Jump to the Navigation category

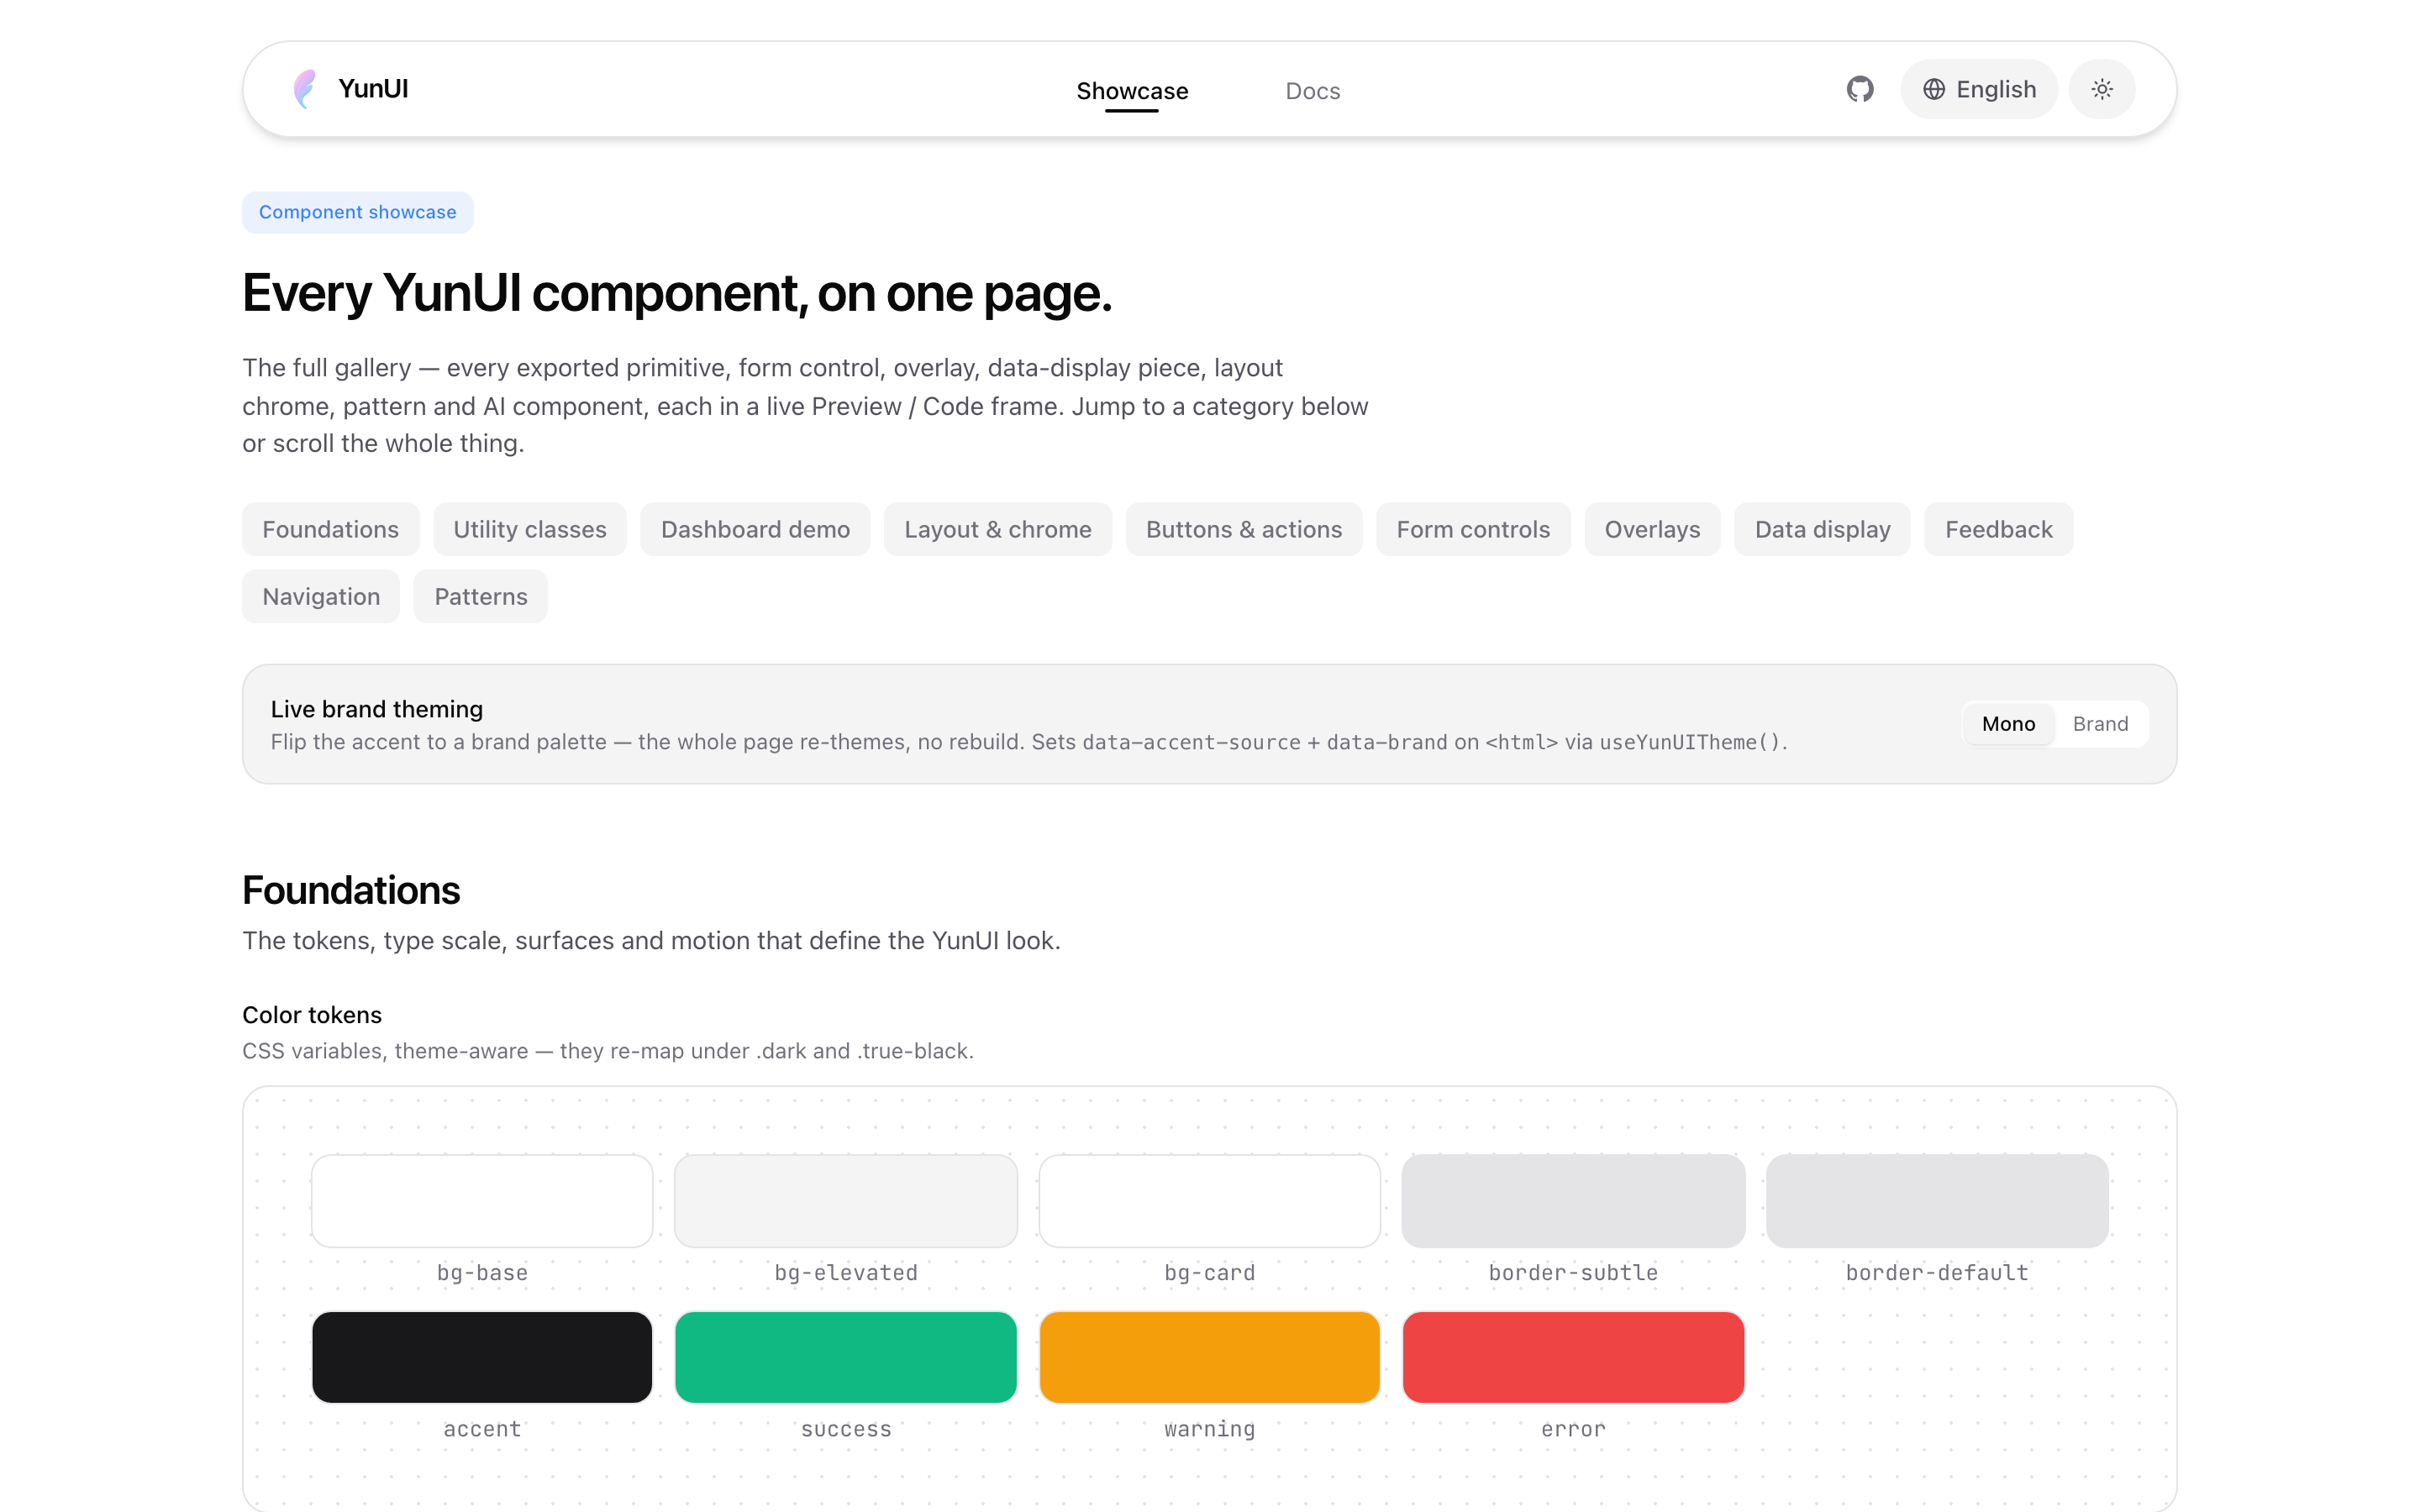[x=321, y=596]
